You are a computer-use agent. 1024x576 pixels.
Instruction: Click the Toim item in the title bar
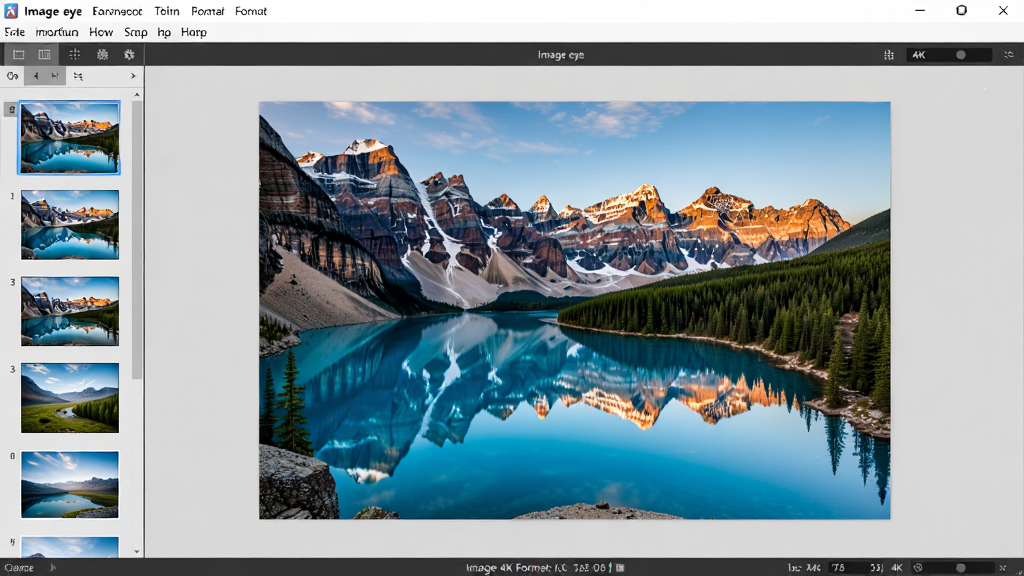167,11
